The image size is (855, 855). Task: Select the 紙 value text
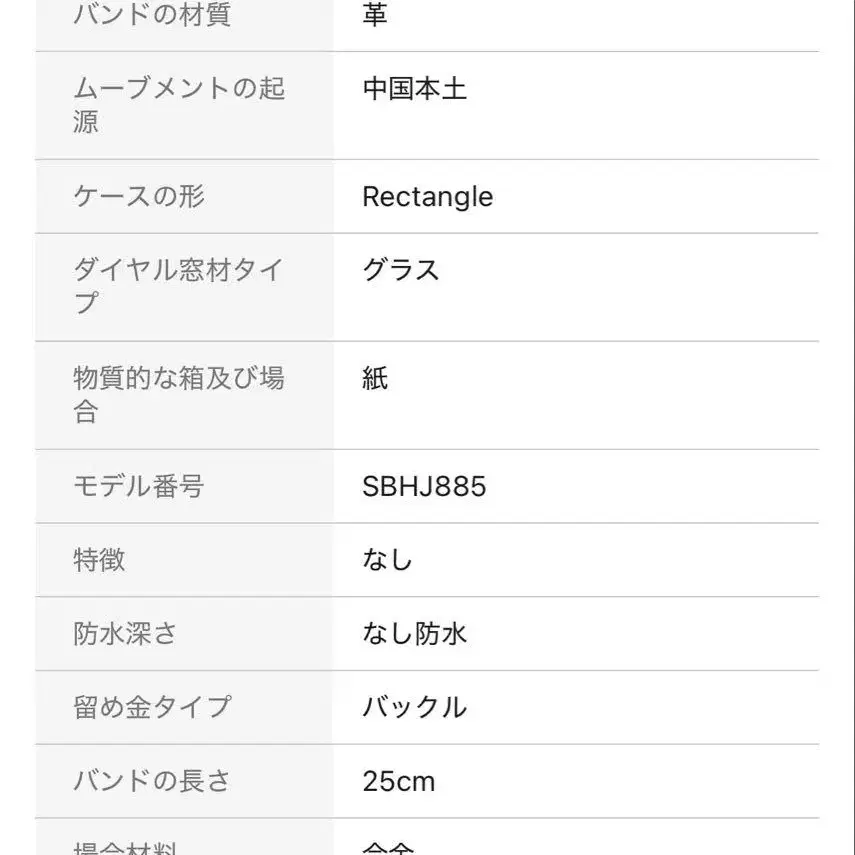(375, 378)
